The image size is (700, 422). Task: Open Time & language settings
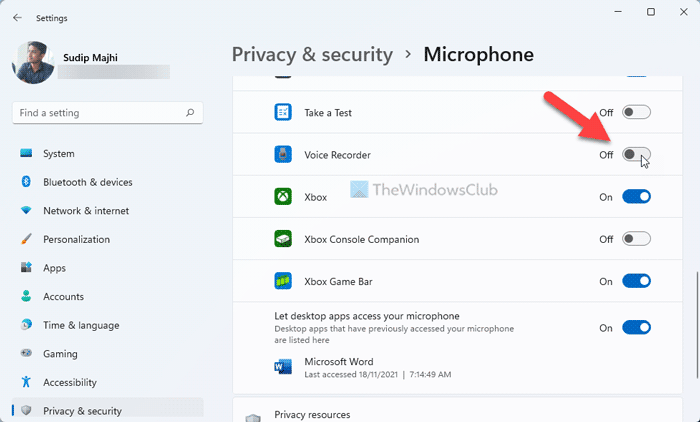pos(81,325)
